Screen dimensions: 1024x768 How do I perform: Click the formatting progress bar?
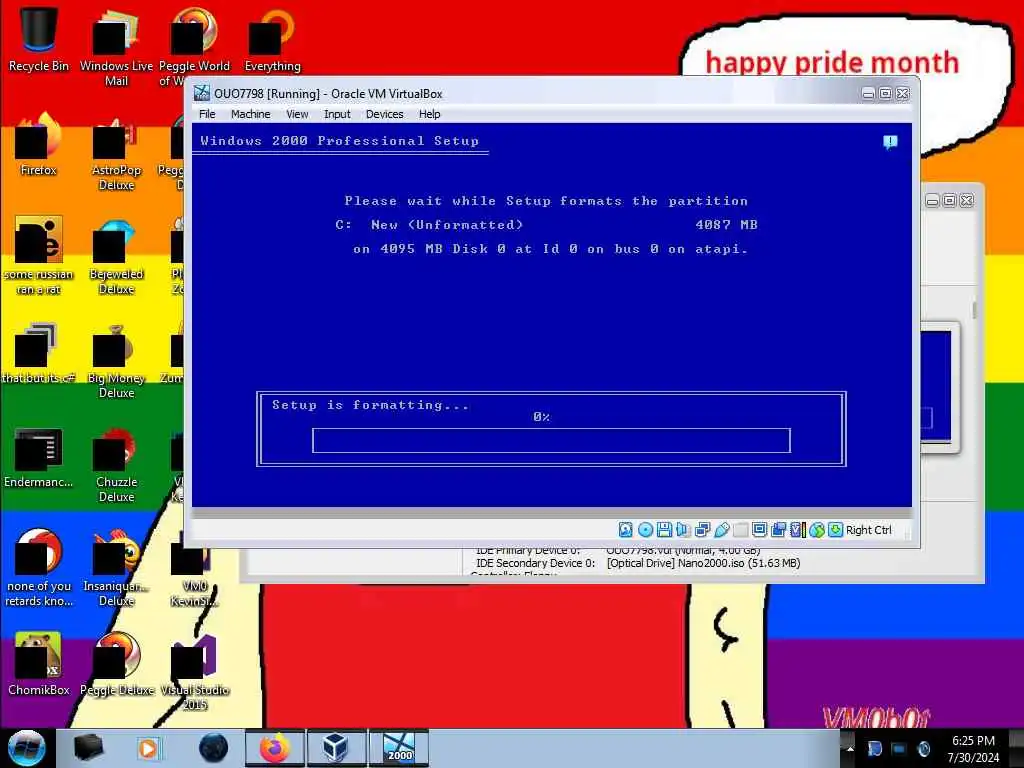coord(551,440)
